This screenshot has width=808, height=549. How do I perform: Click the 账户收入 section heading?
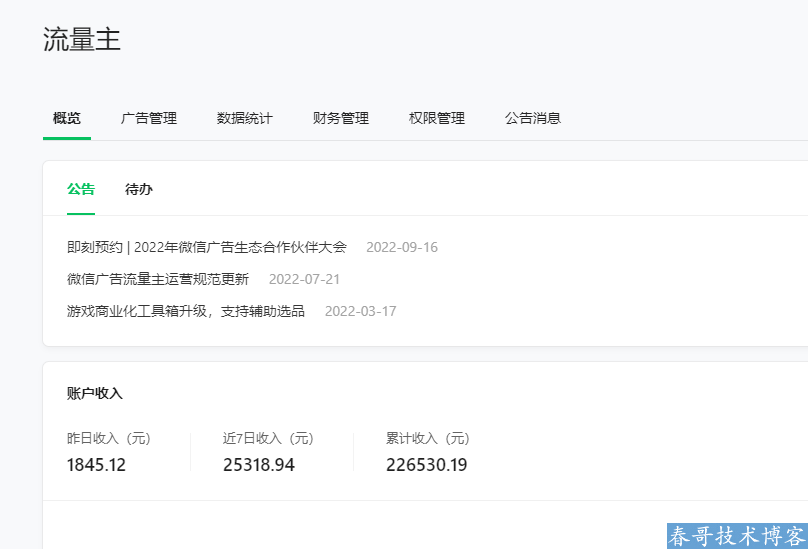(95, 393)
